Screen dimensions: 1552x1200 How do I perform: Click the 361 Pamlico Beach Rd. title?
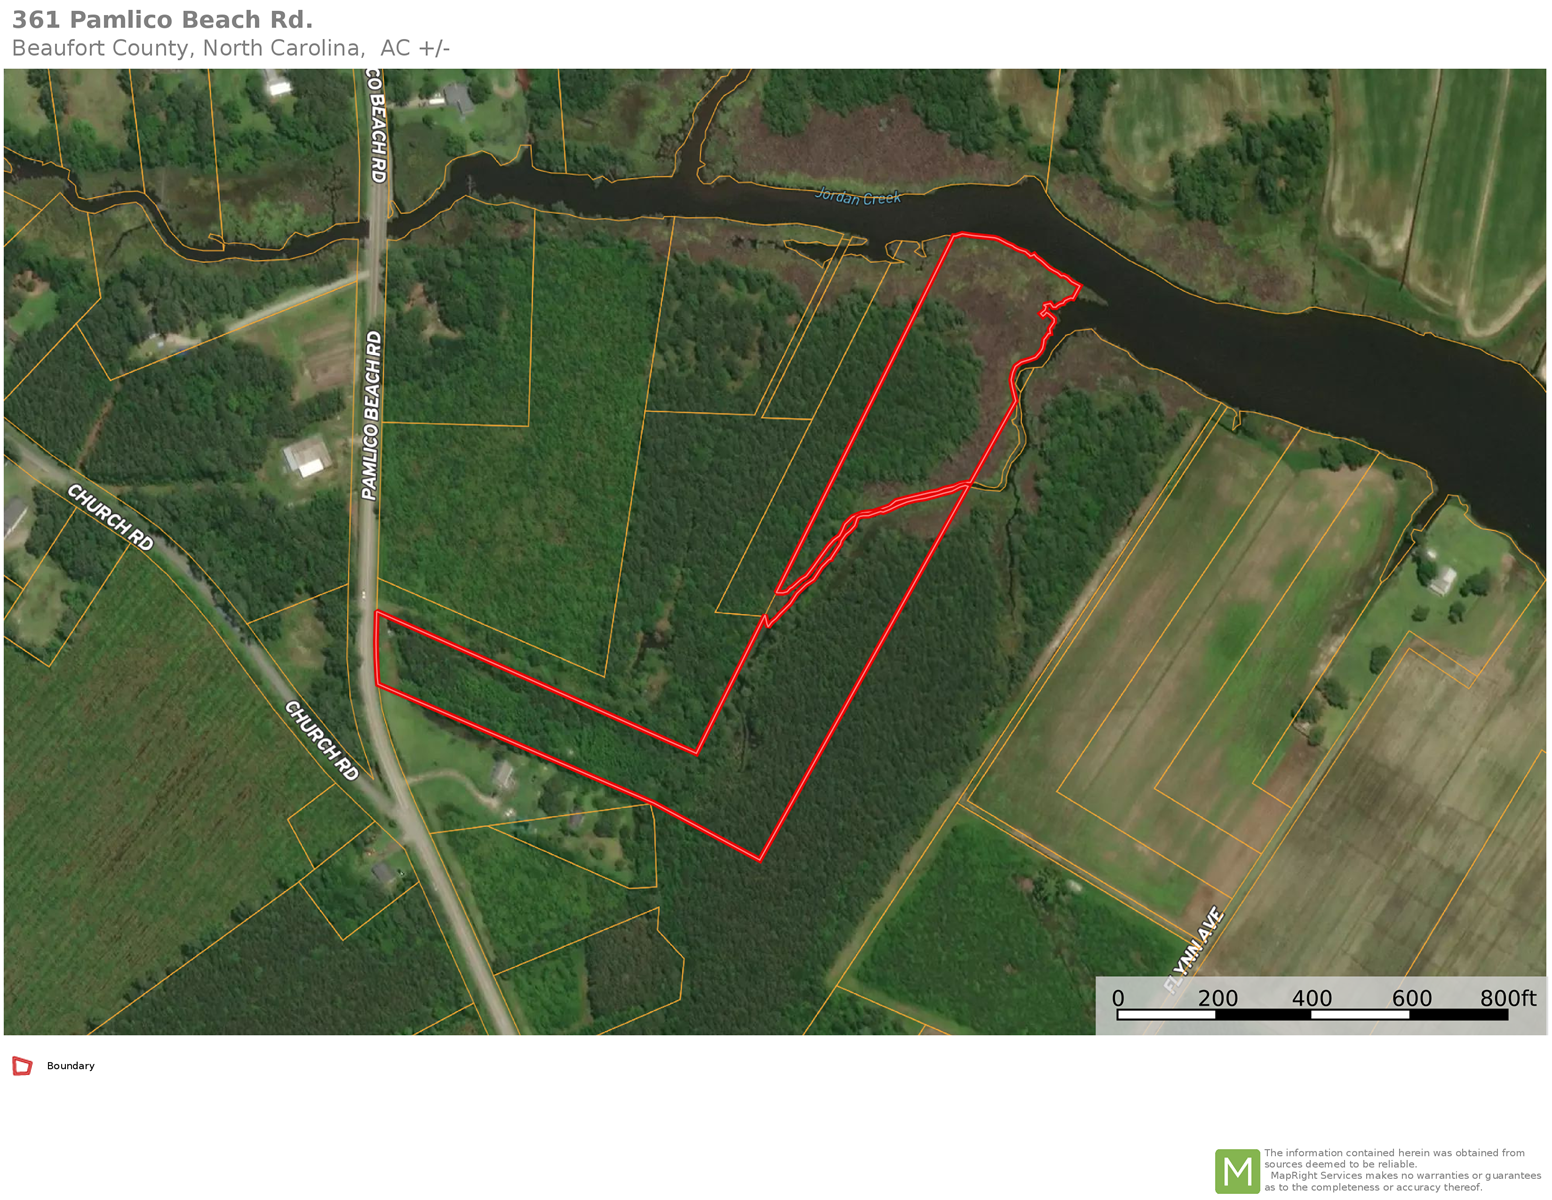tap(162, 19)
